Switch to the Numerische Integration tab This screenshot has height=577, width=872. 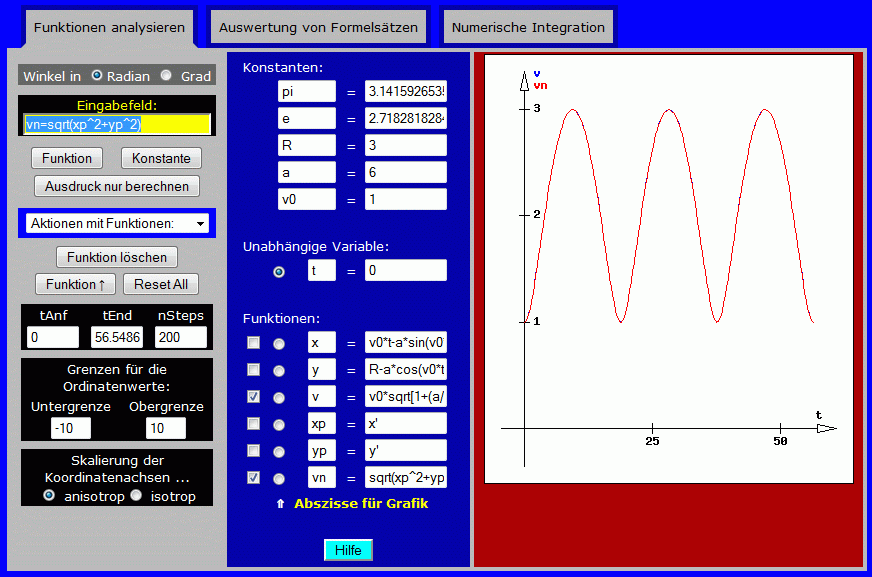(528, 27)
